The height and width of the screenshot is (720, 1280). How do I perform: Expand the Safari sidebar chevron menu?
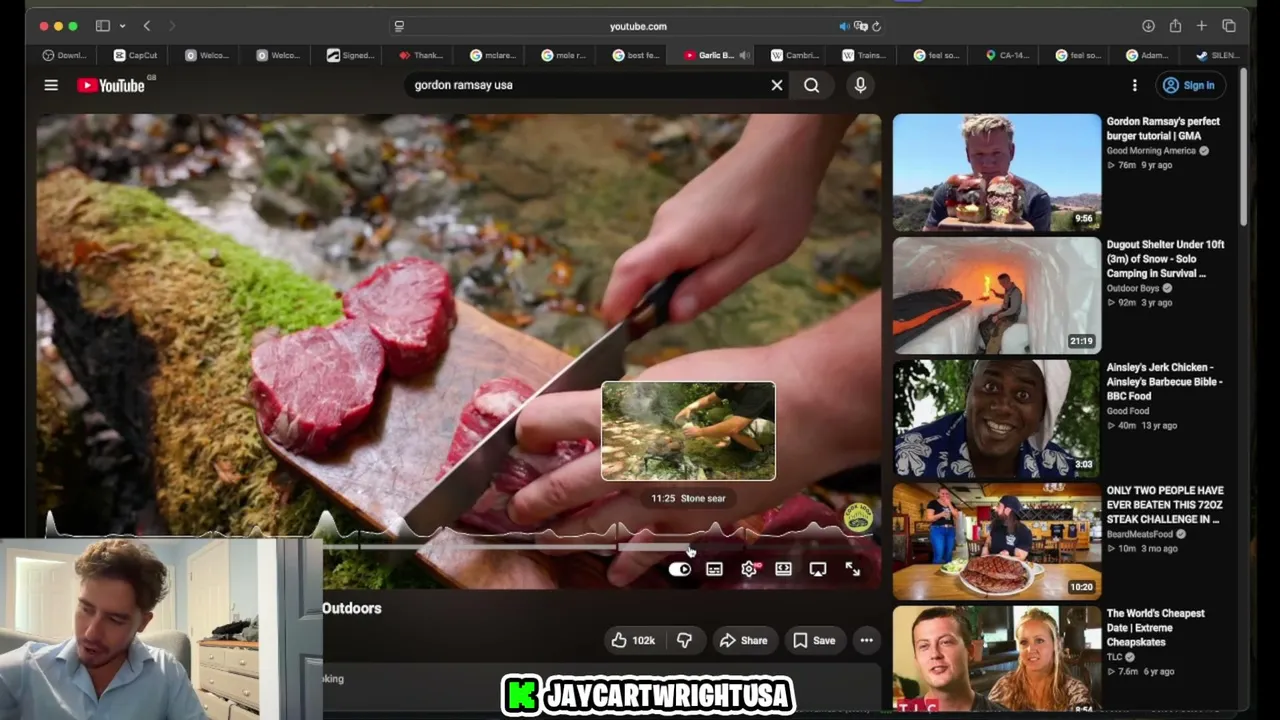(122, 26)
